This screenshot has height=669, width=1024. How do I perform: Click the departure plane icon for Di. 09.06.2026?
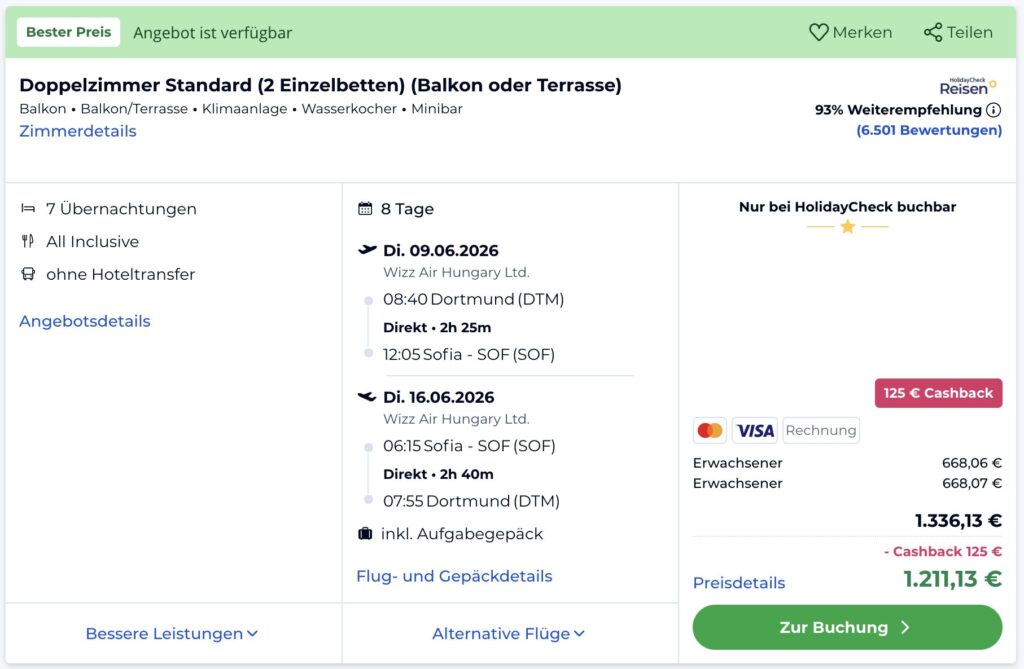[367, 250]
